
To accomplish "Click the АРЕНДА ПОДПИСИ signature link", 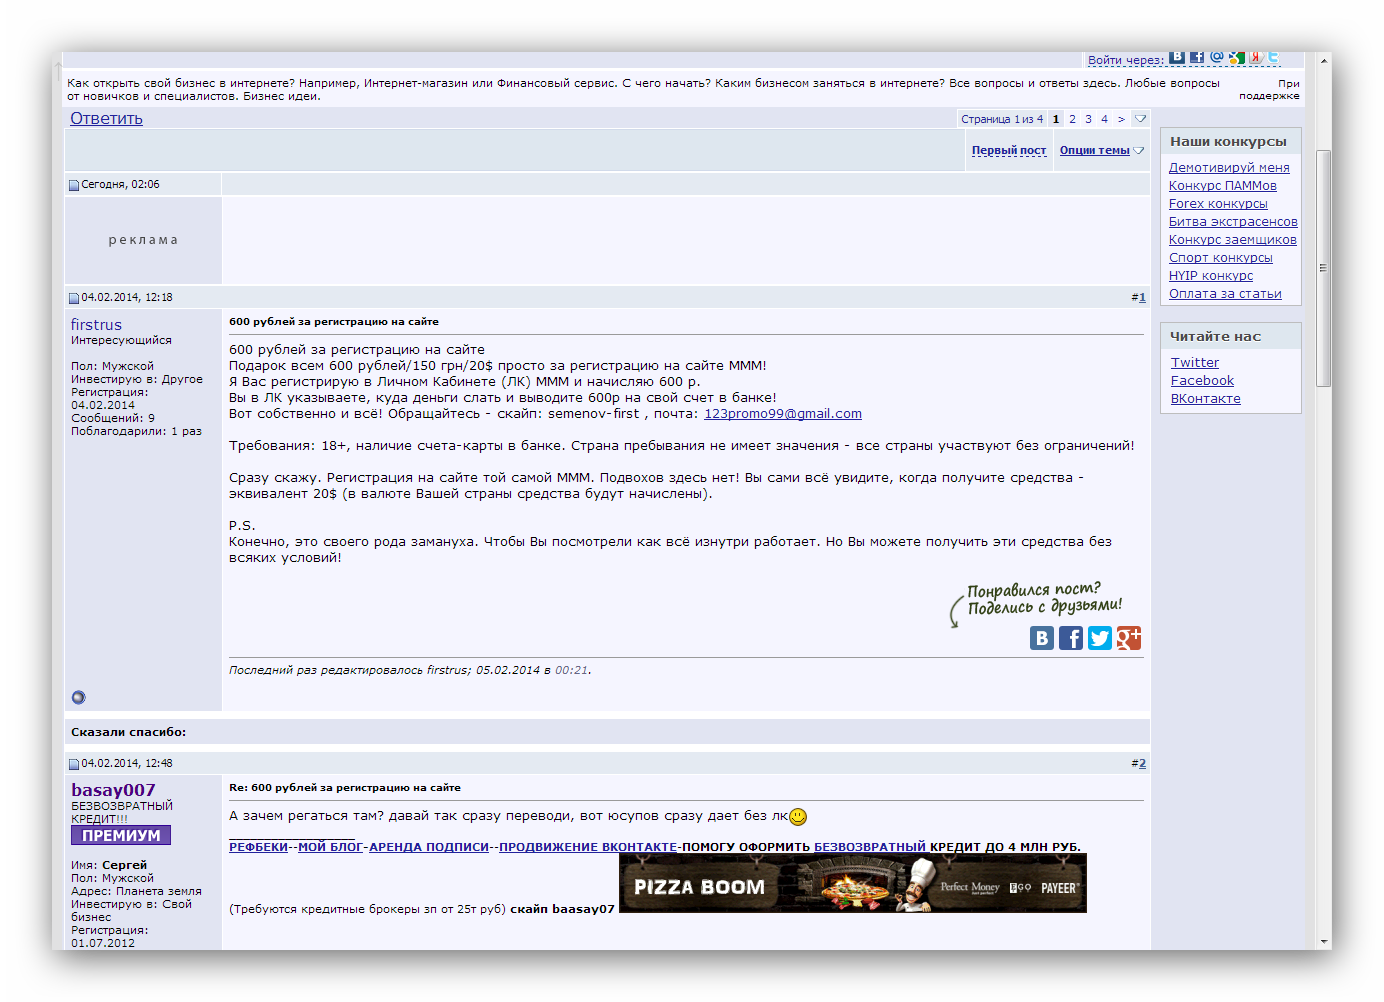I will (429, 847).
